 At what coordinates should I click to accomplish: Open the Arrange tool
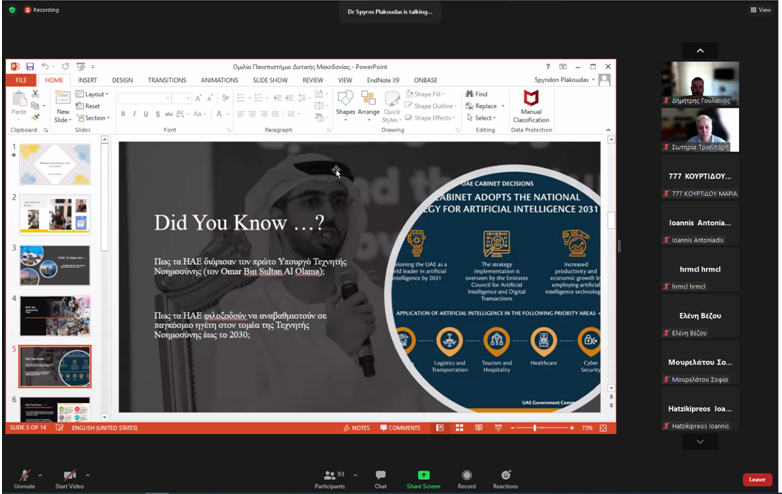(369, 106)
